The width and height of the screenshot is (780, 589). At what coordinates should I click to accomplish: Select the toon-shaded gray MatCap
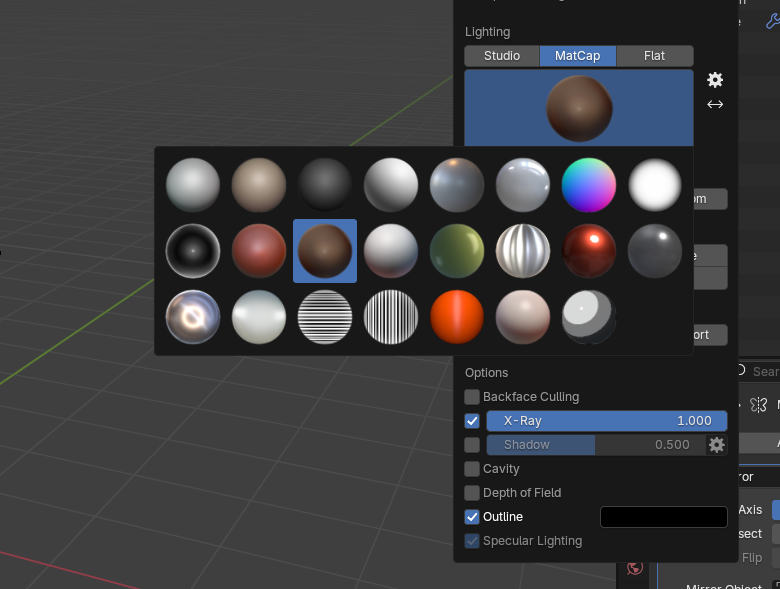pyautogui.click(x=589, y=317)
